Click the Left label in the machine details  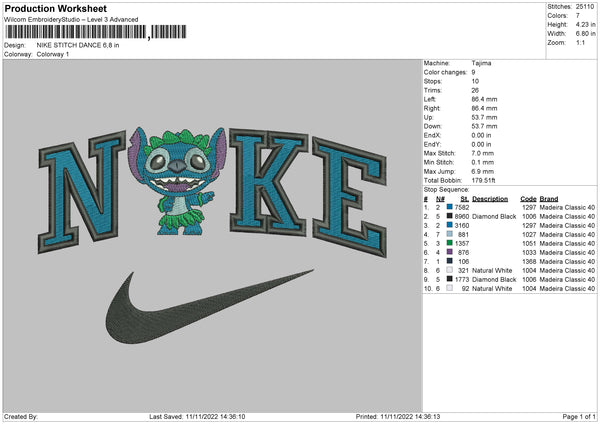[429, 99]
